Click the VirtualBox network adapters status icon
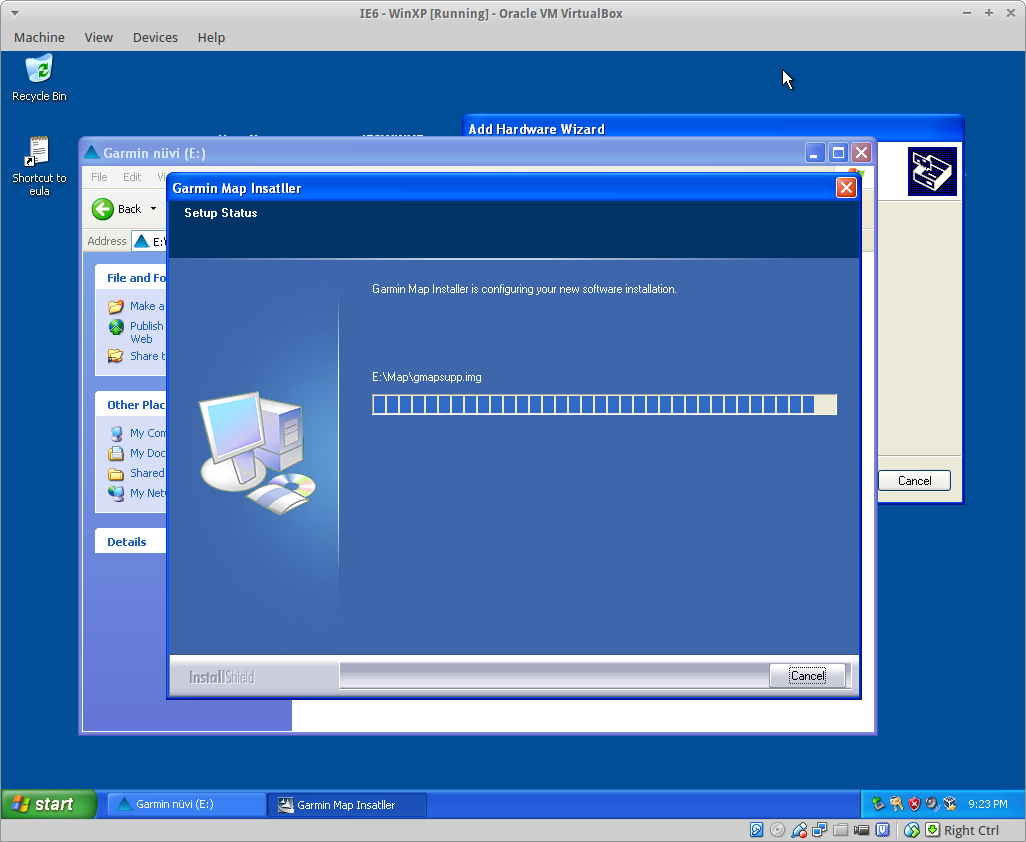The height and width of the screenshot is (842, 1026). pos(820,830)
